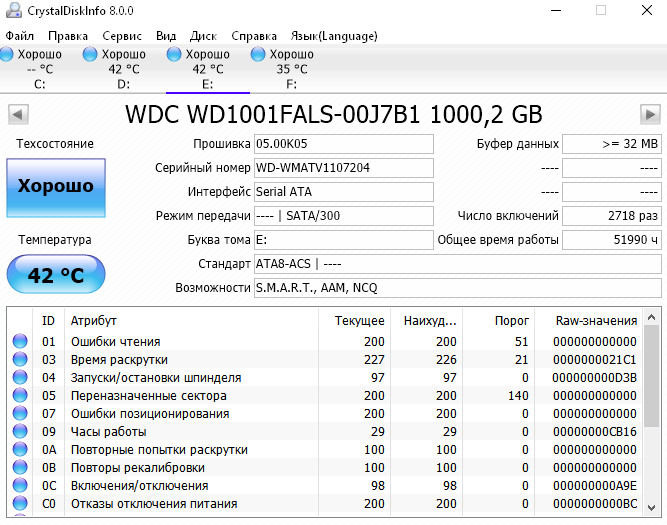This screenshot has height=525, width=667.
Task: Go to next disk arrow
Action: point(650,114)
